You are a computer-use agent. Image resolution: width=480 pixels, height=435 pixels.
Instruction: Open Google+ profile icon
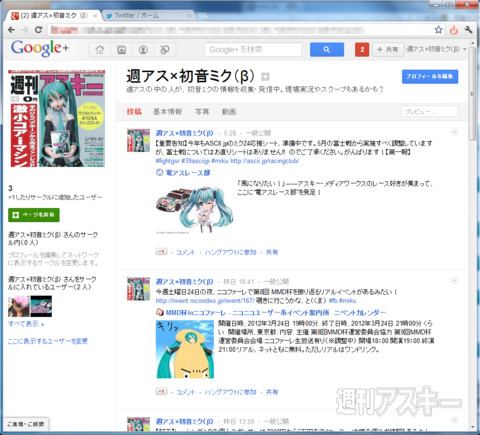point(143,50)
